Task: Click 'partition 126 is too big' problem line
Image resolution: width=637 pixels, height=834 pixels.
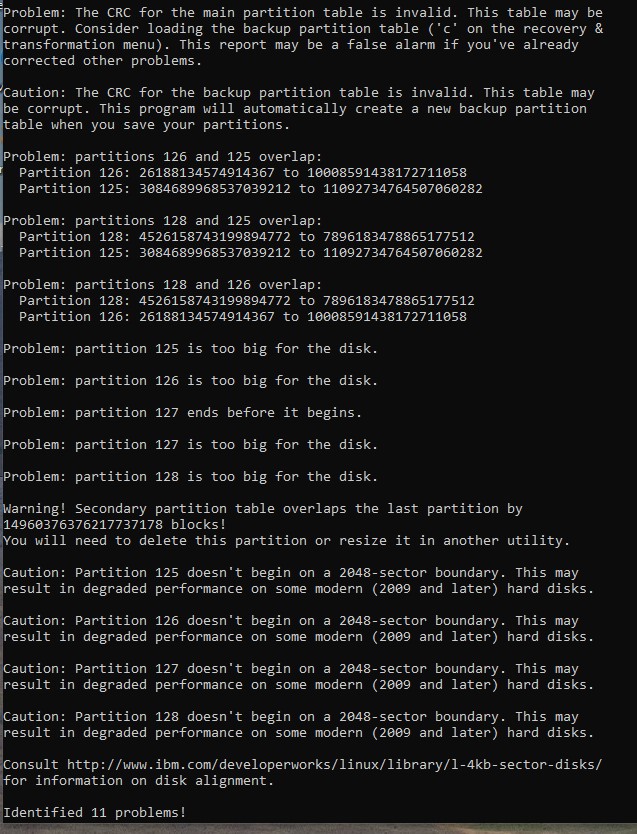Action: click(190, 381)
